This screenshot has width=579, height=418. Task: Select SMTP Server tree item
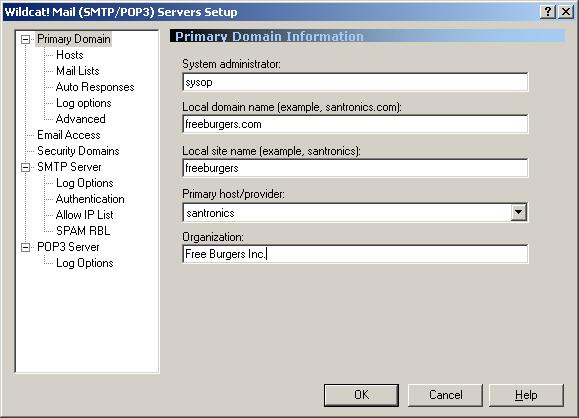click(x=69, y=167)
